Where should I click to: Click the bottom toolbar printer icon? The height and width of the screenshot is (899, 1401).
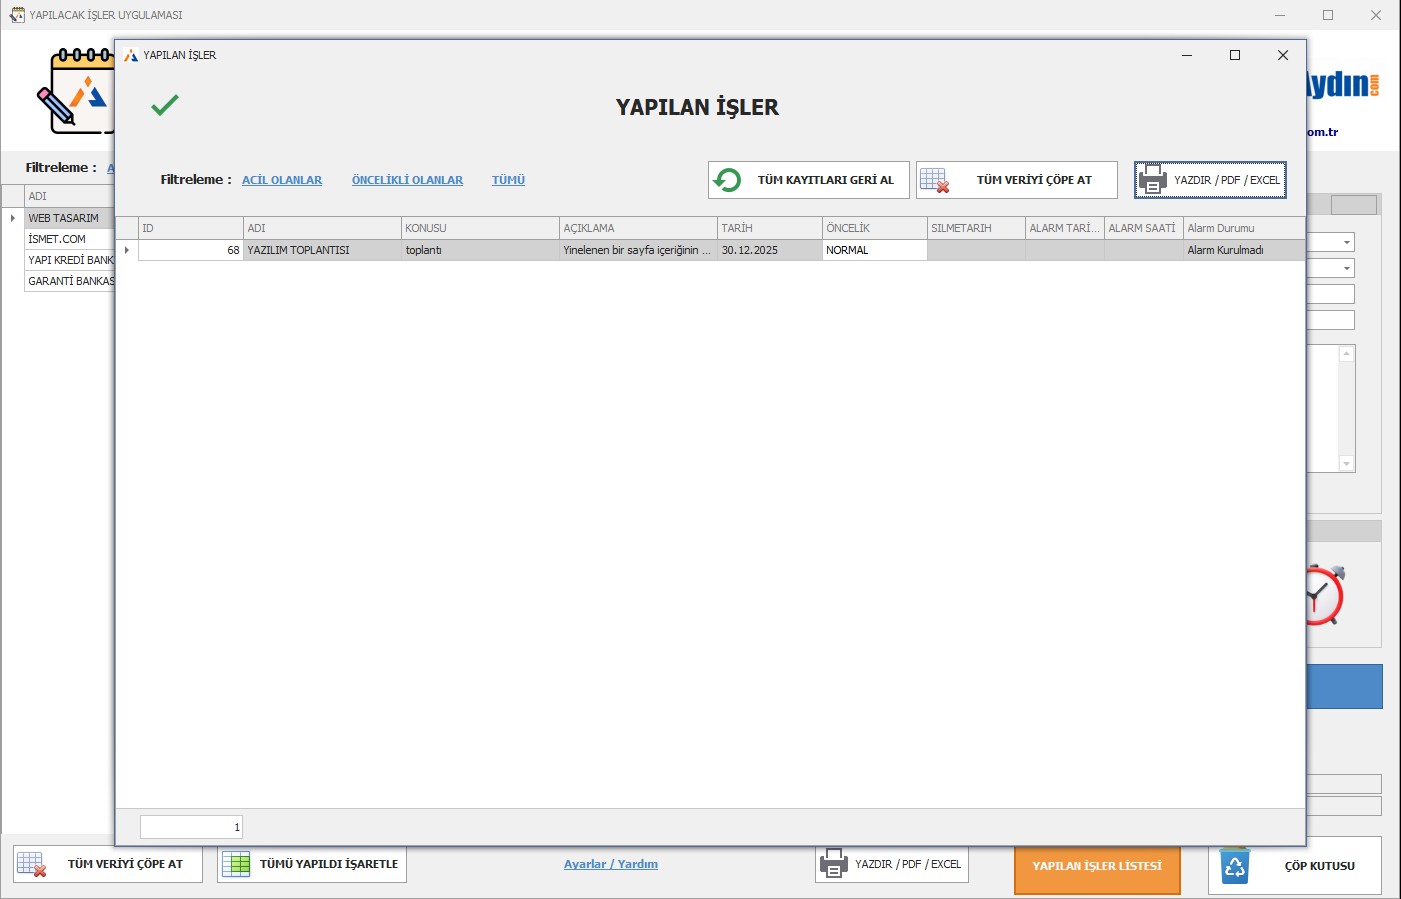click(x=833, y=864)
